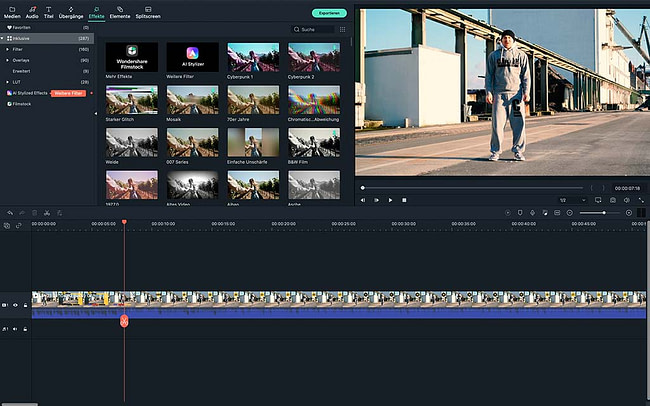Click the voiceover microphone icon
The width and height of the screenshot is (650, 406).
(x=532, y=213)
